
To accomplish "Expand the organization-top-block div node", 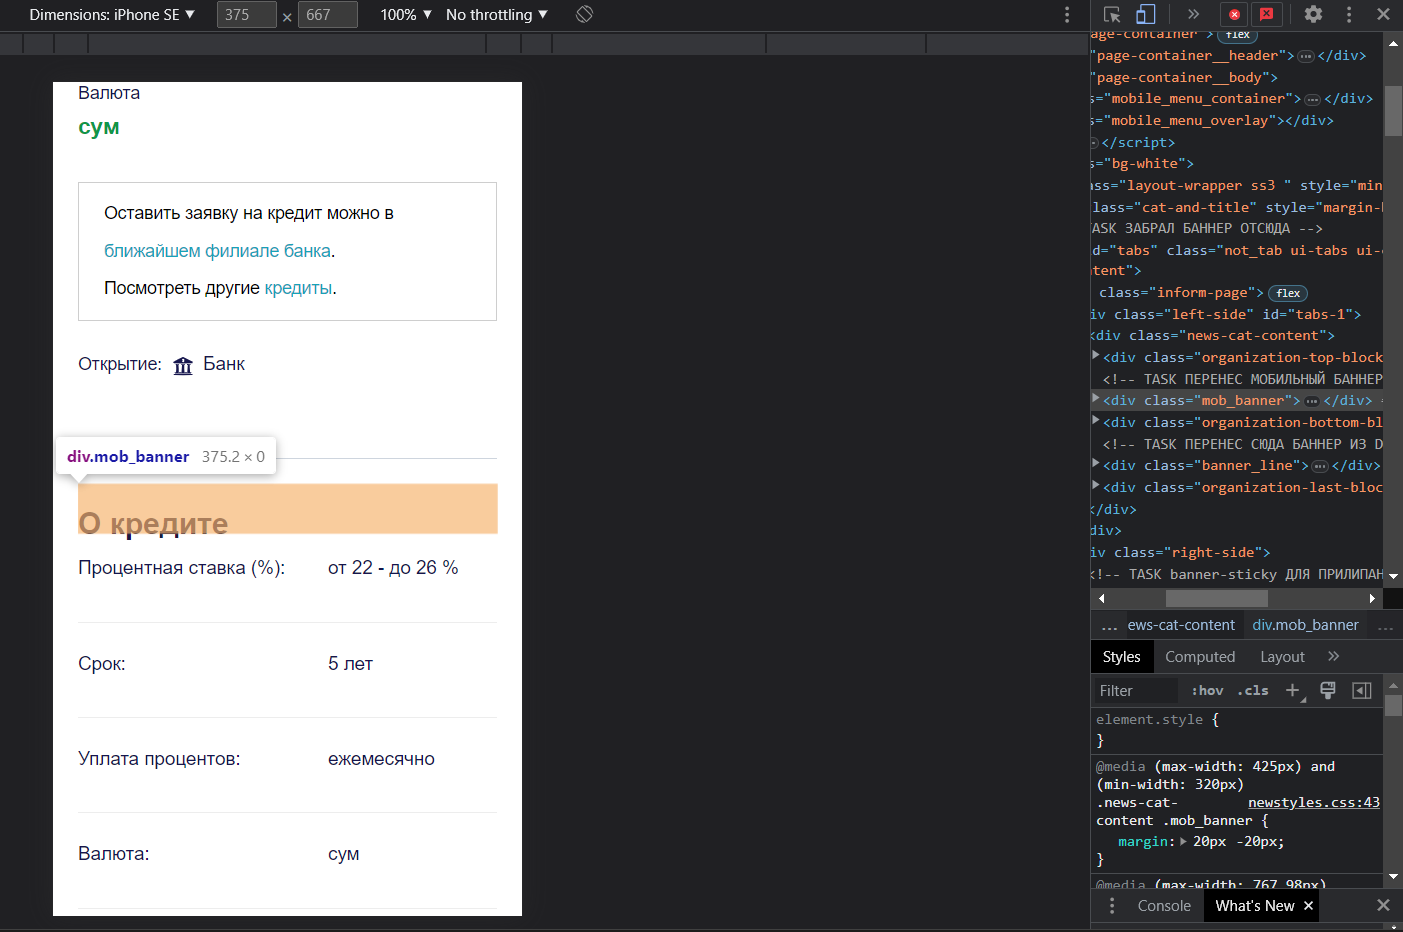I will click(x=1096, y=356).
